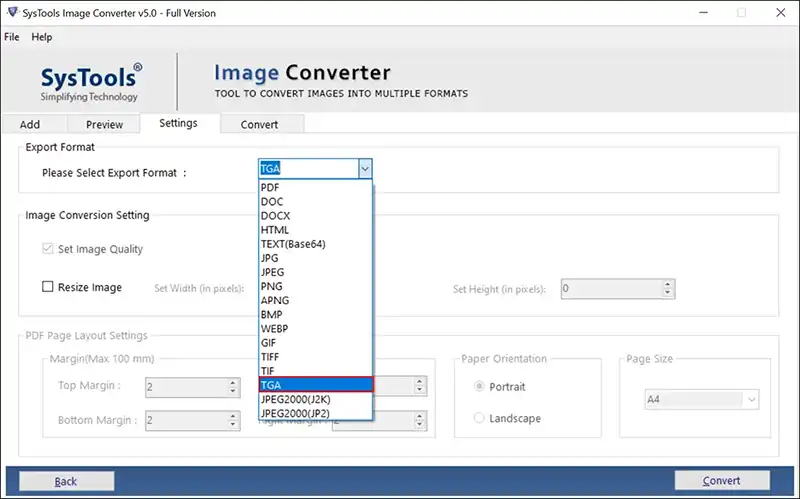Increase Bottom Margin value
This screenshot has height=499, width=800.
pyautogui.click(x=233, y=416)
